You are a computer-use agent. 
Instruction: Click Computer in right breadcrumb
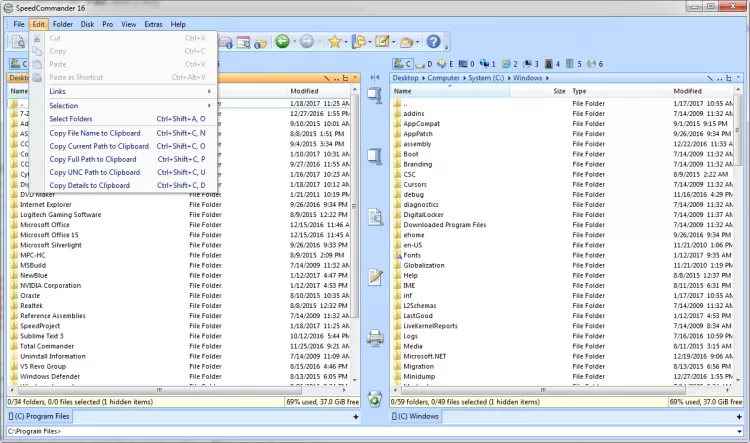(x=443, y=78)
